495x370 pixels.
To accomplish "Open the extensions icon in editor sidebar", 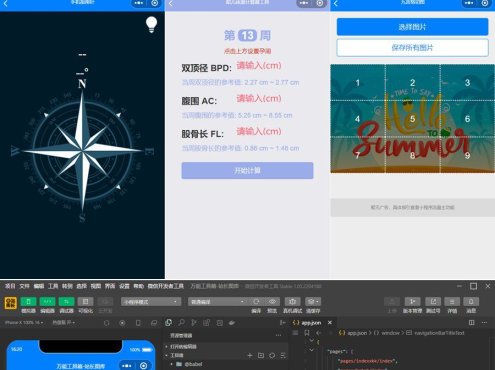I will 207,322.
